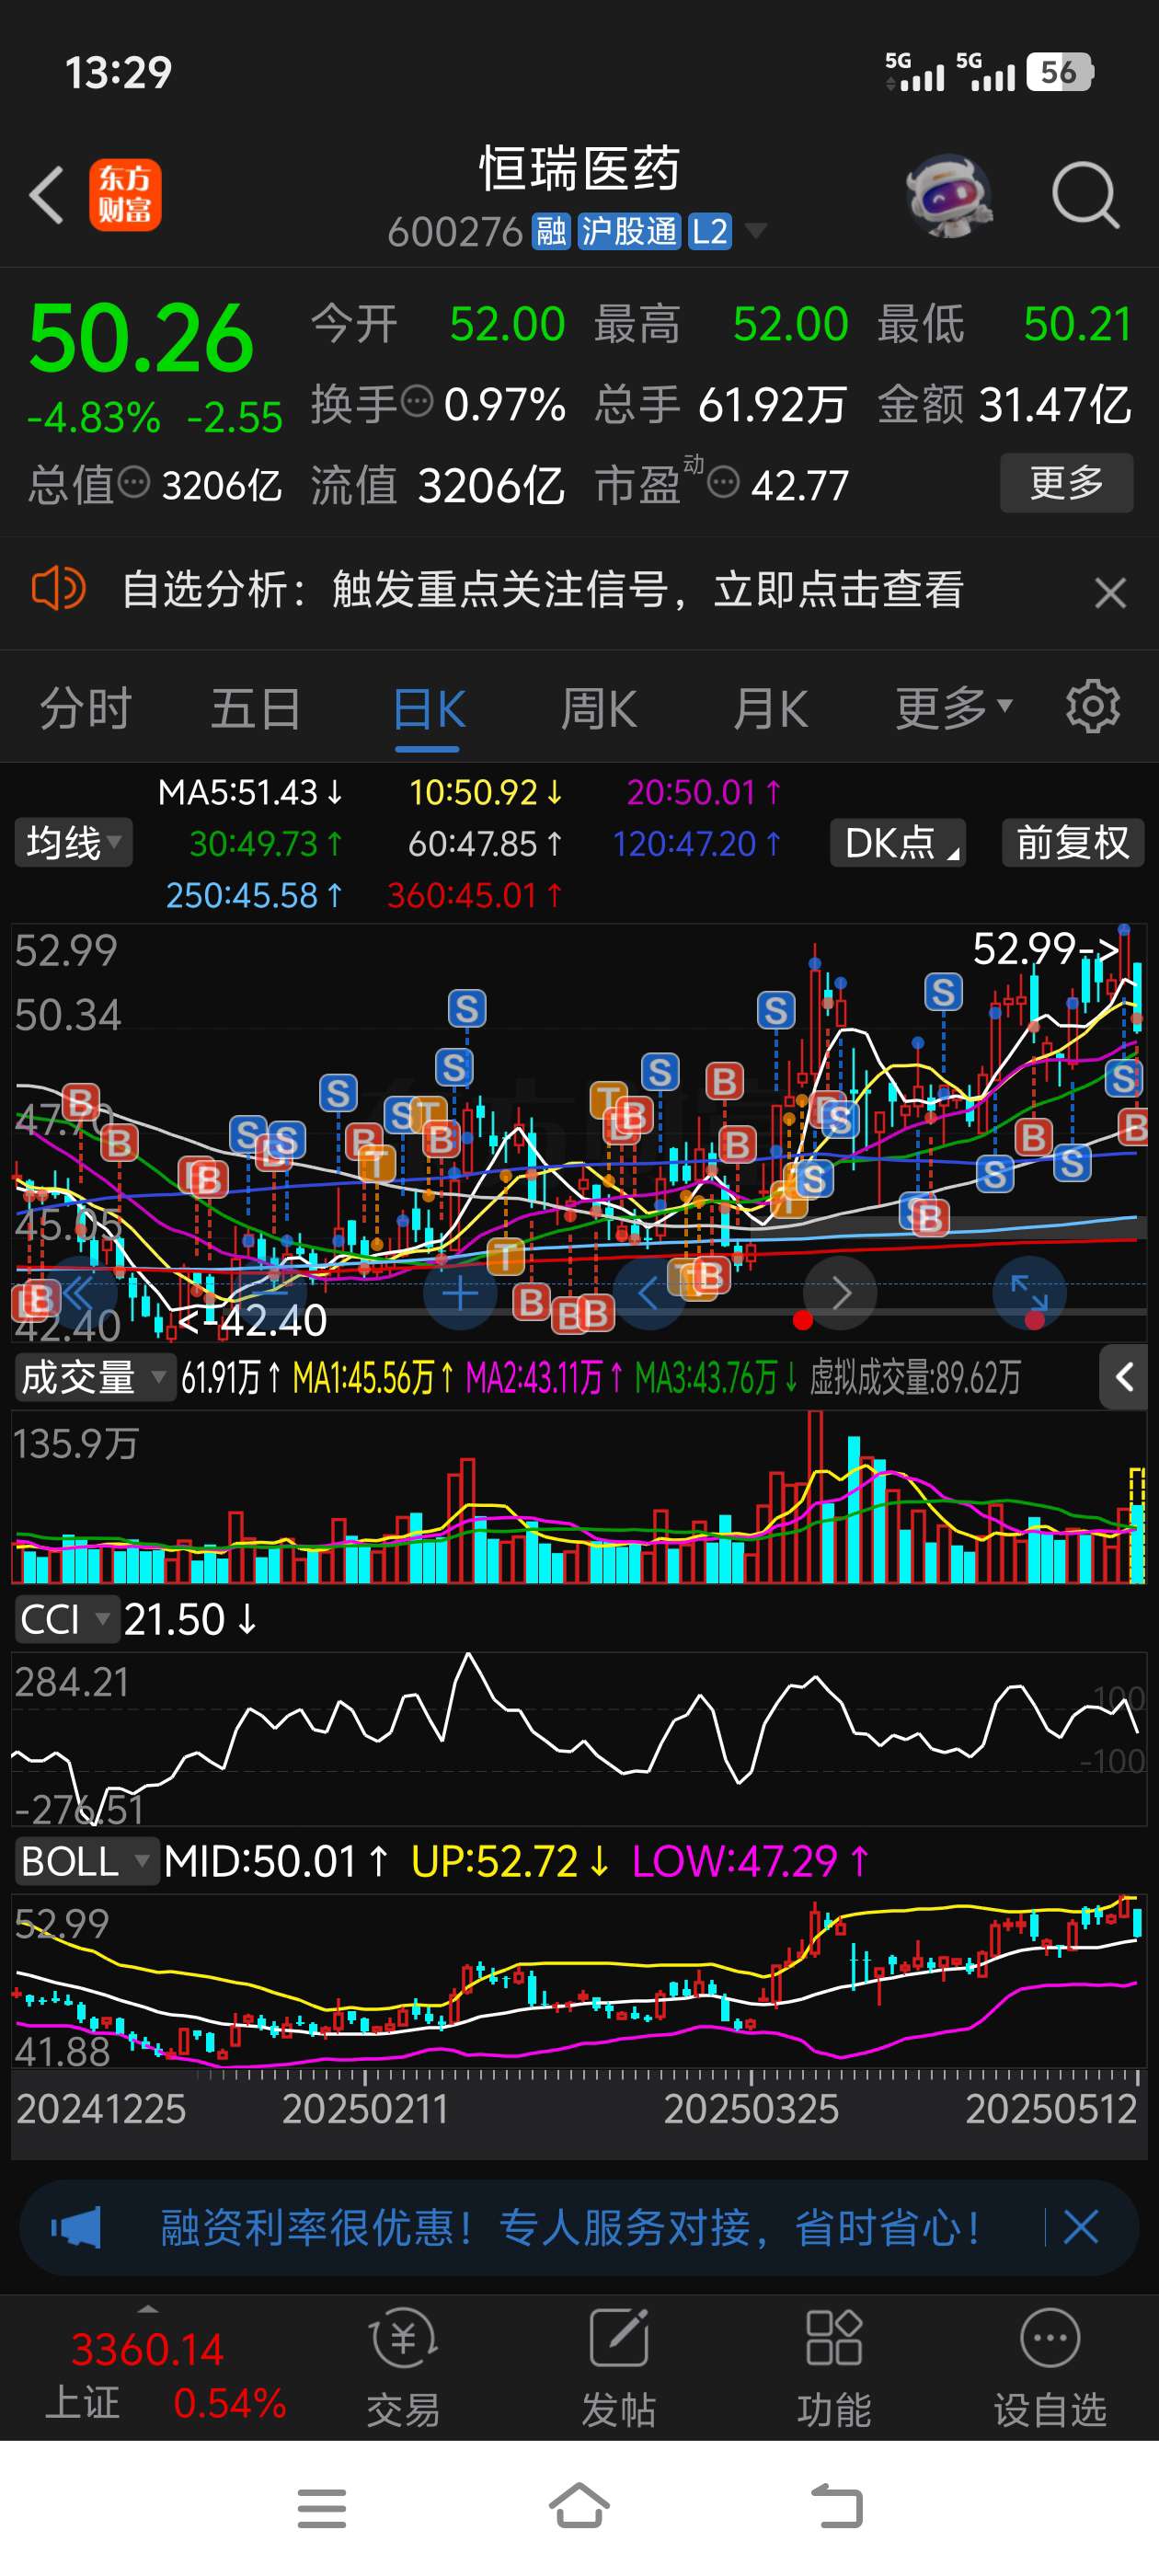Switch to the 周K tab
The width and height of the screenshot is (1159, 2576).
point(598,709)
